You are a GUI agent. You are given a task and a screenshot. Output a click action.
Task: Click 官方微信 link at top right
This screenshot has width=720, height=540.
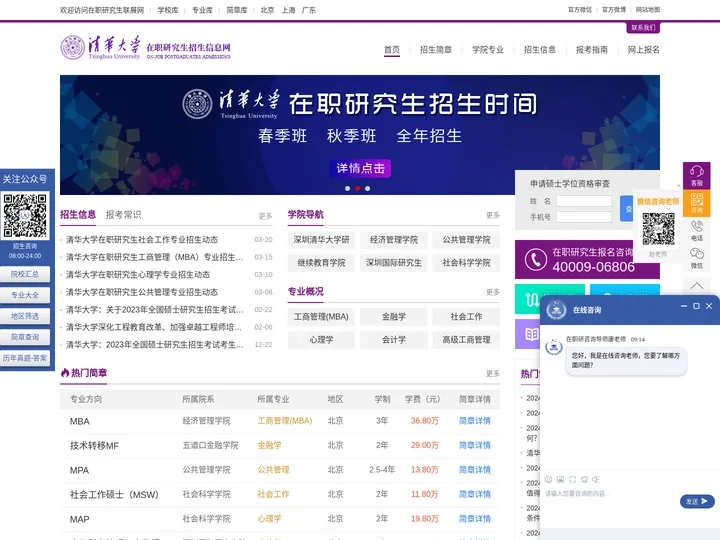pyautogui.click(x=580, y=10)
